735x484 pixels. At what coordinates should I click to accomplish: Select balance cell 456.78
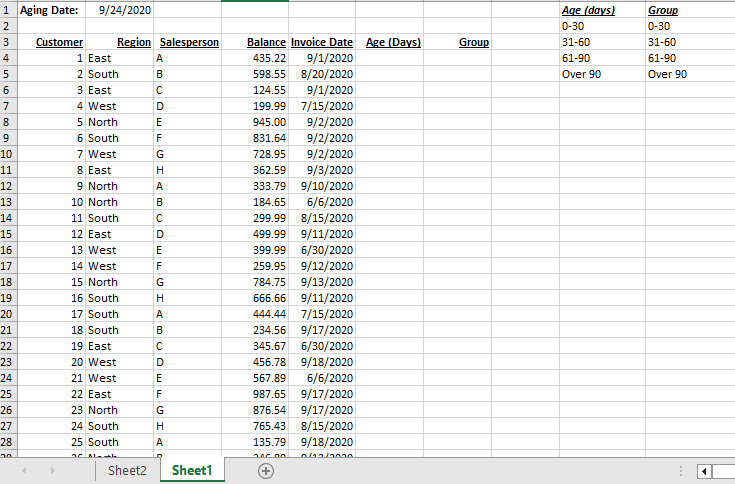pos(255,362)
